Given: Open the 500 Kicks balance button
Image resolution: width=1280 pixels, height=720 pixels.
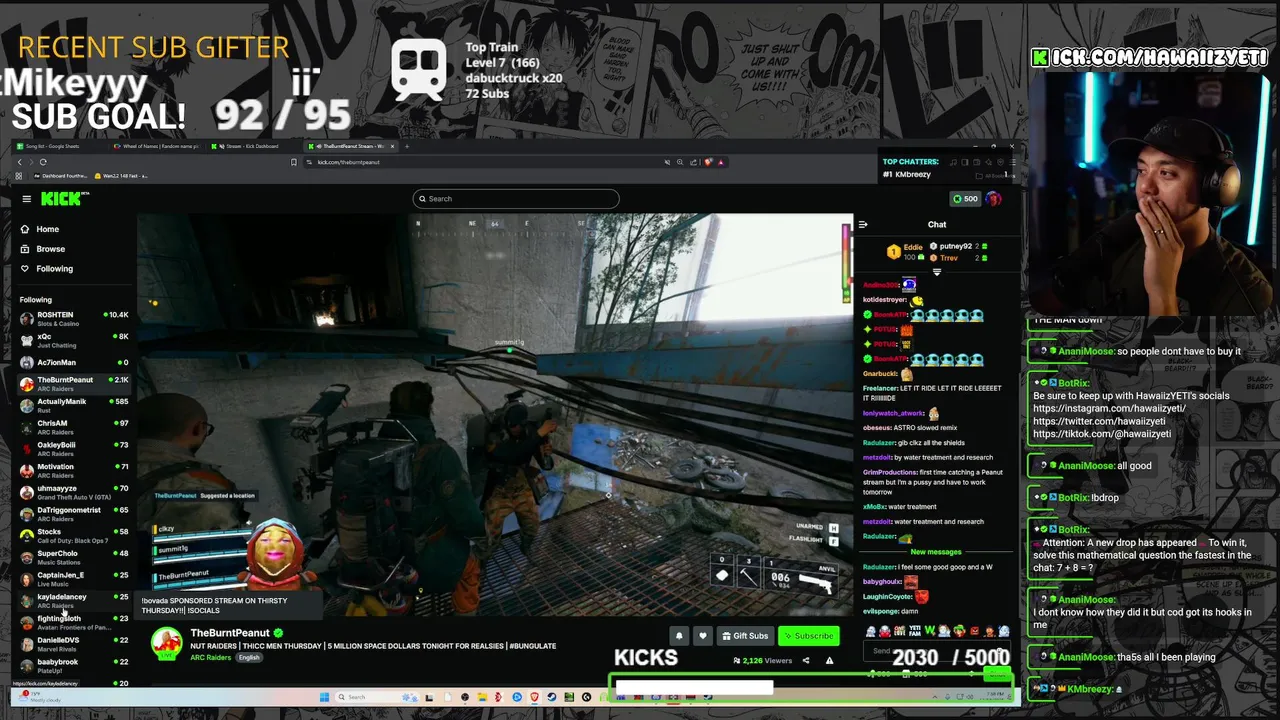Looking at the screenshot, I should pyautogui.click(x=965, y=199).
